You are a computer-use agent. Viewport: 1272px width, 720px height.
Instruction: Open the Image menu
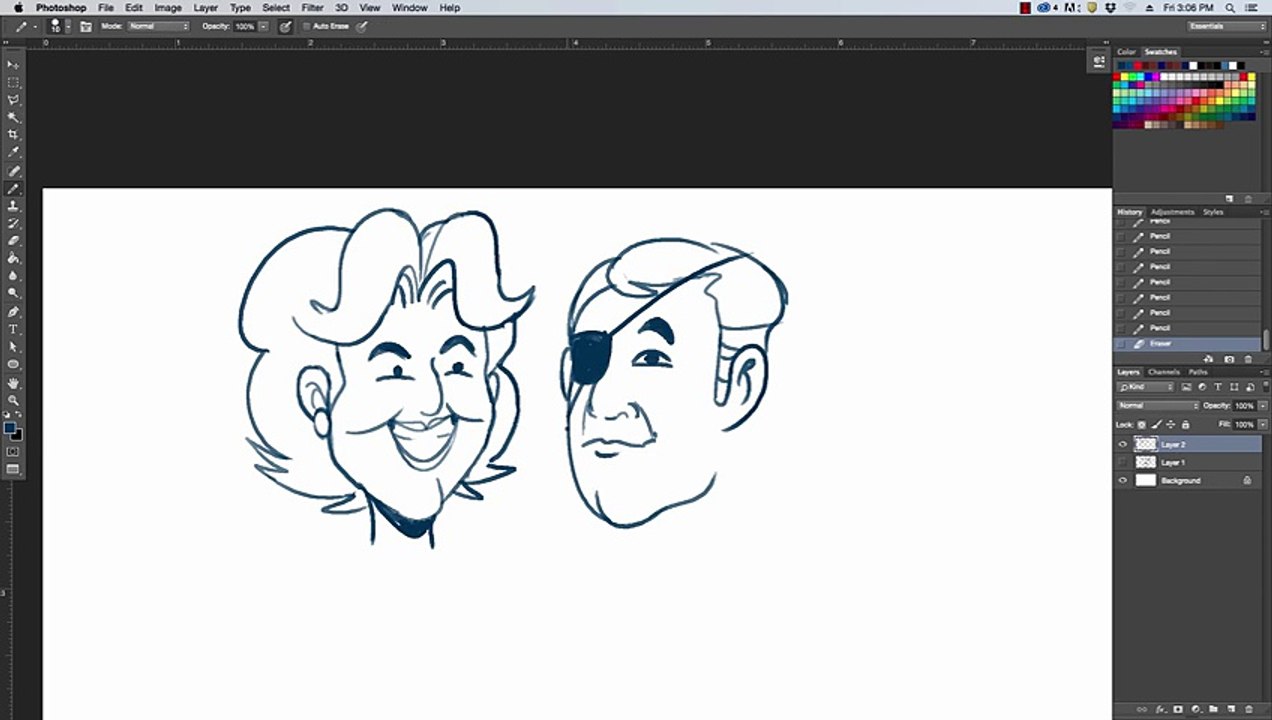tap(168, 7)
